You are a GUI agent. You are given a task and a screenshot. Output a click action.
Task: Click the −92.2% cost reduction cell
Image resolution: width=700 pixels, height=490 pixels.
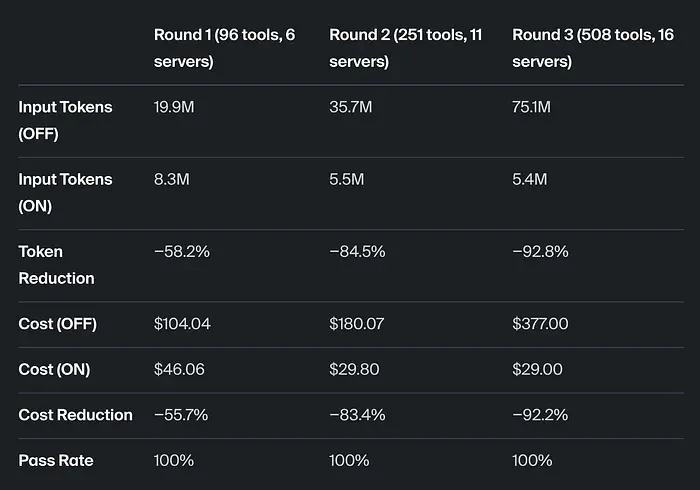540,415
